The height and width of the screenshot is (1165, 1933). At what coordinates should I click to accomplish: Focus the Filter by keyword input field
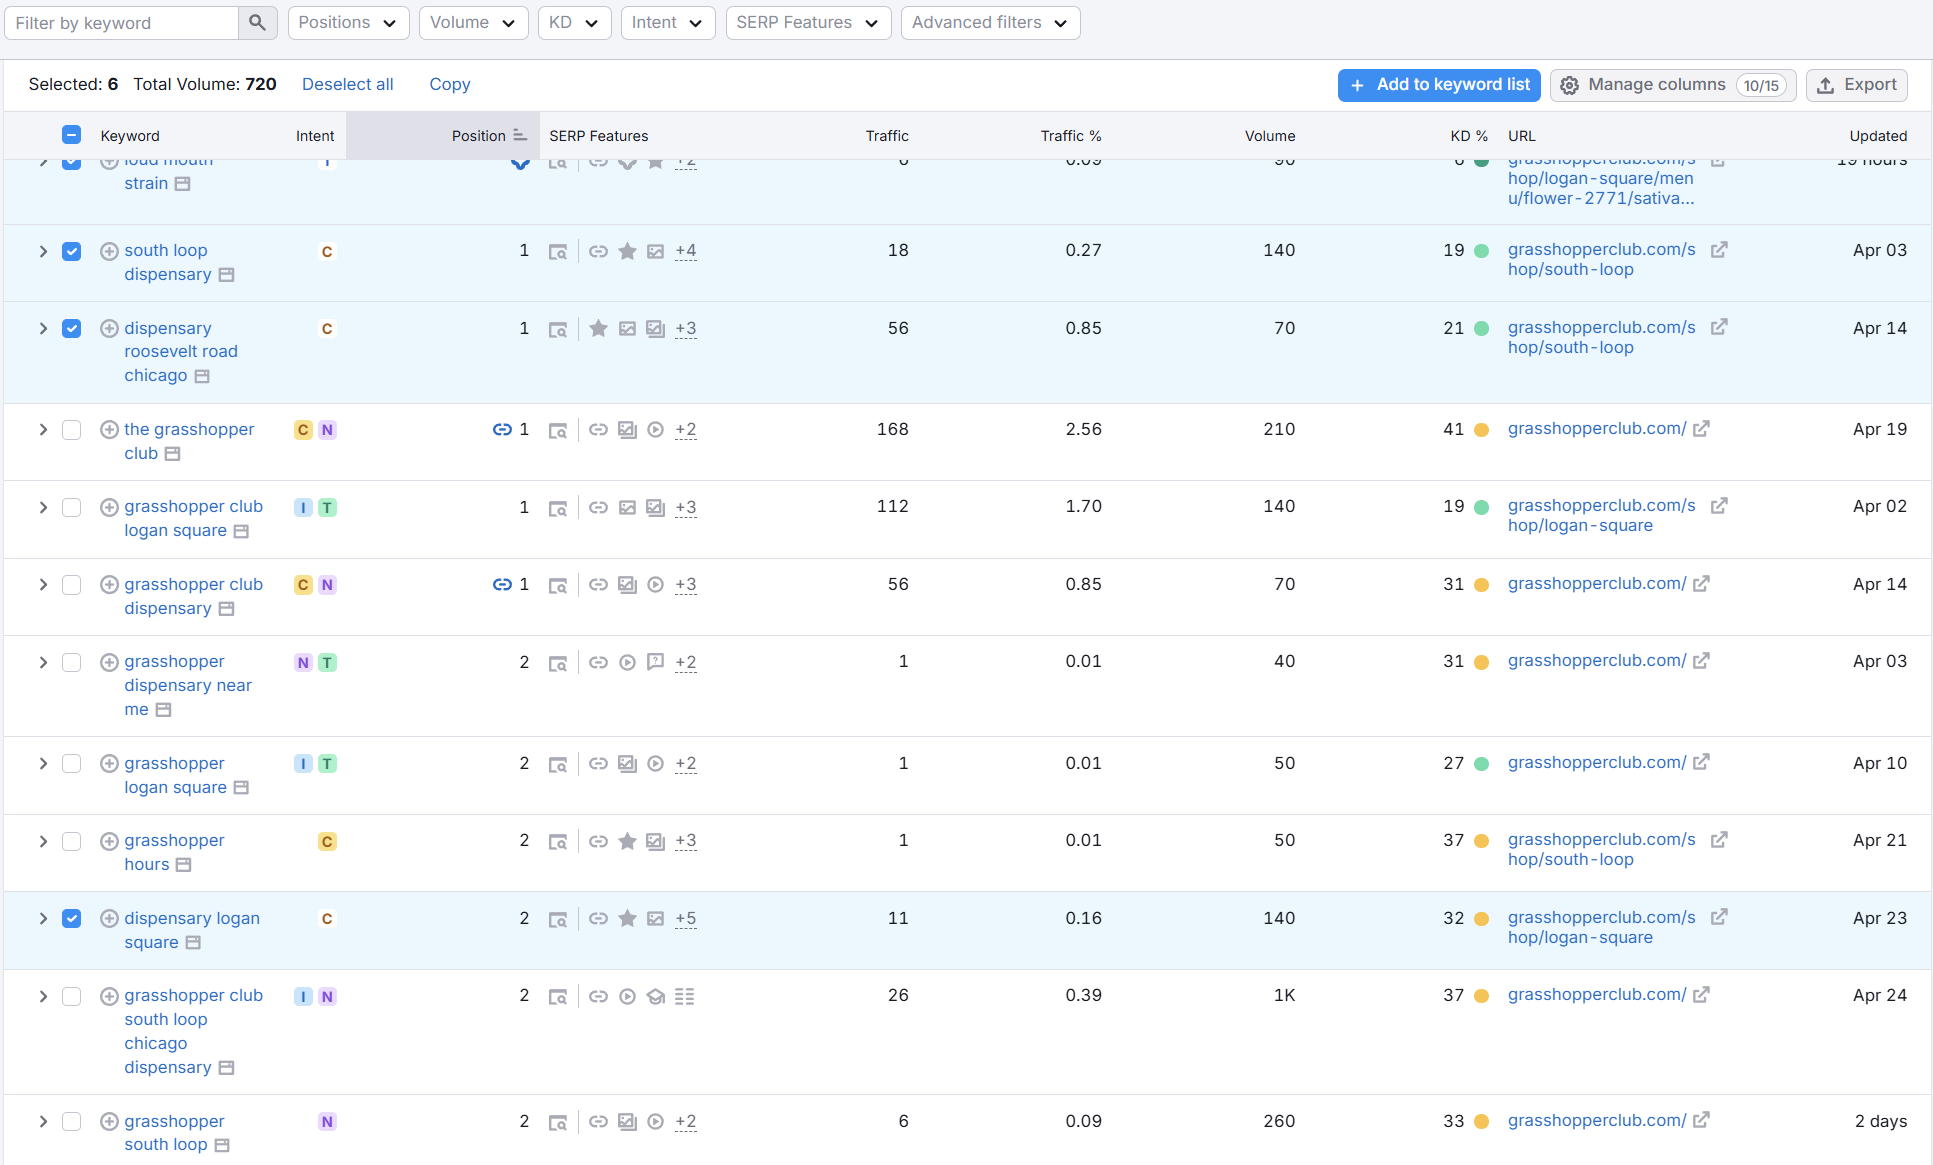click(x=122, y=22)
